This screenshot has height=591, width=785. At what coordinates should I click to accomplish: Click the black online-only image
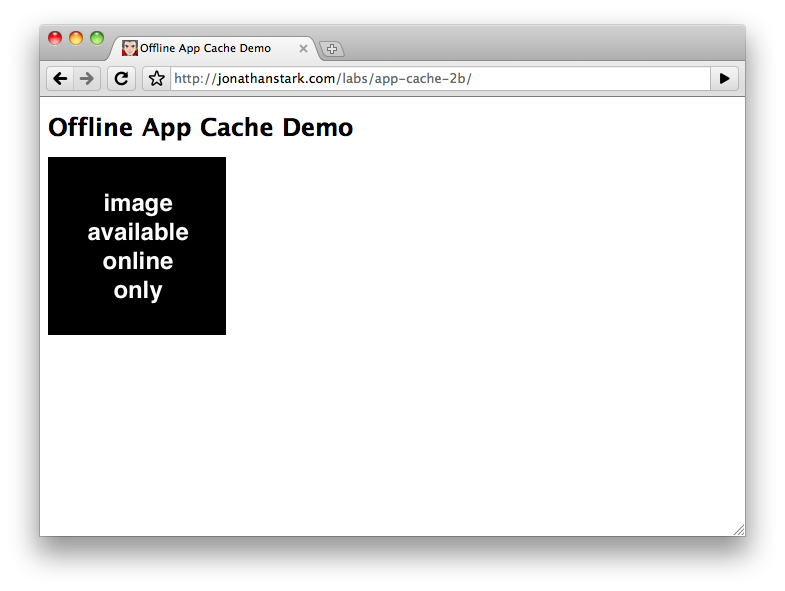point(137,246)
